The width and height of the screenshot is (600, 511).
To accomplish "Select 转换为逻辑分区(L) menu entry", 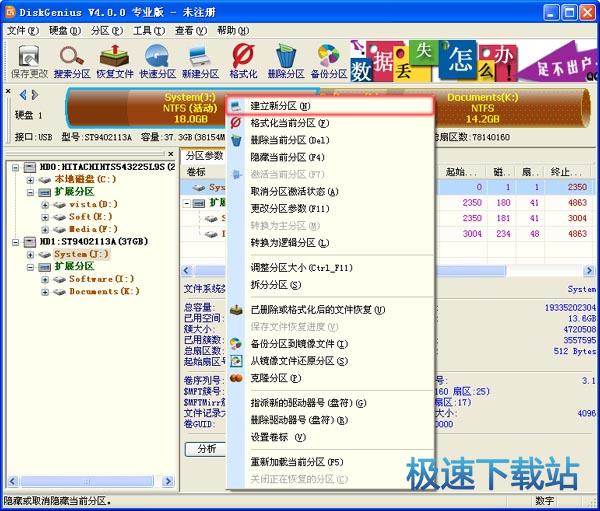I will click(330, 243).
